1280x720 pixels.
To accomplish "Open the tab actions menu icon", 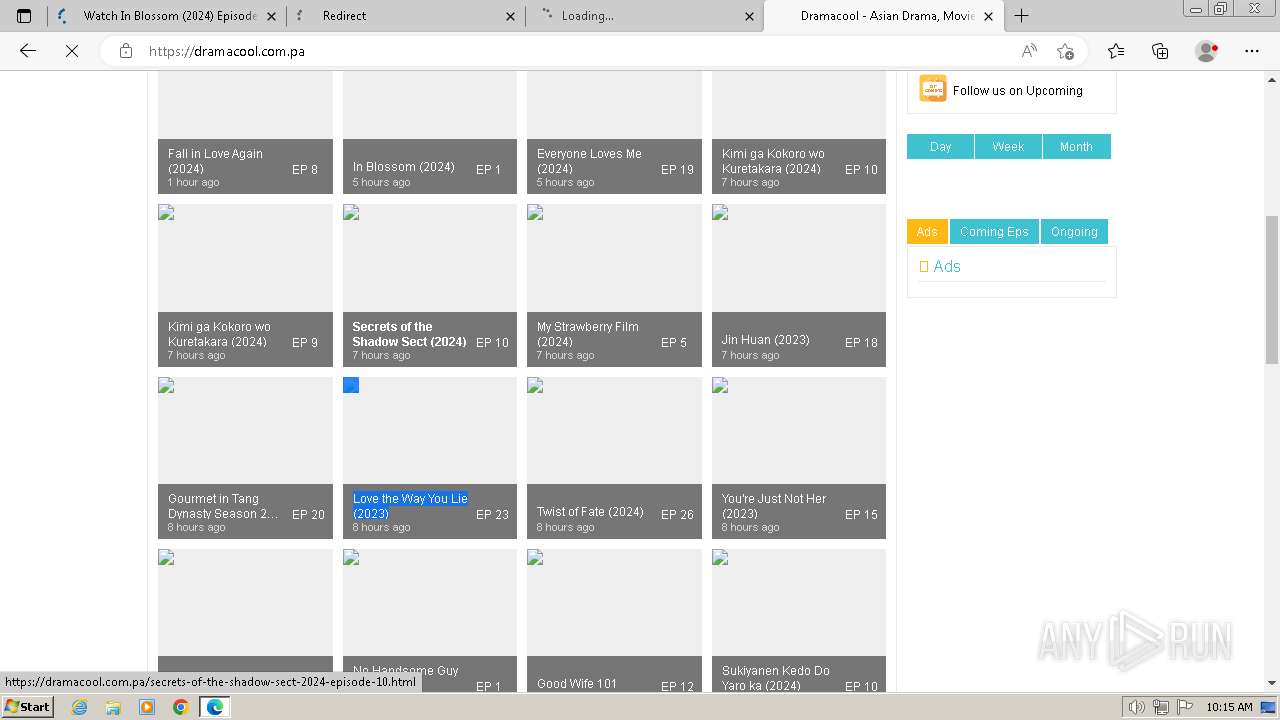I will 24,16.
